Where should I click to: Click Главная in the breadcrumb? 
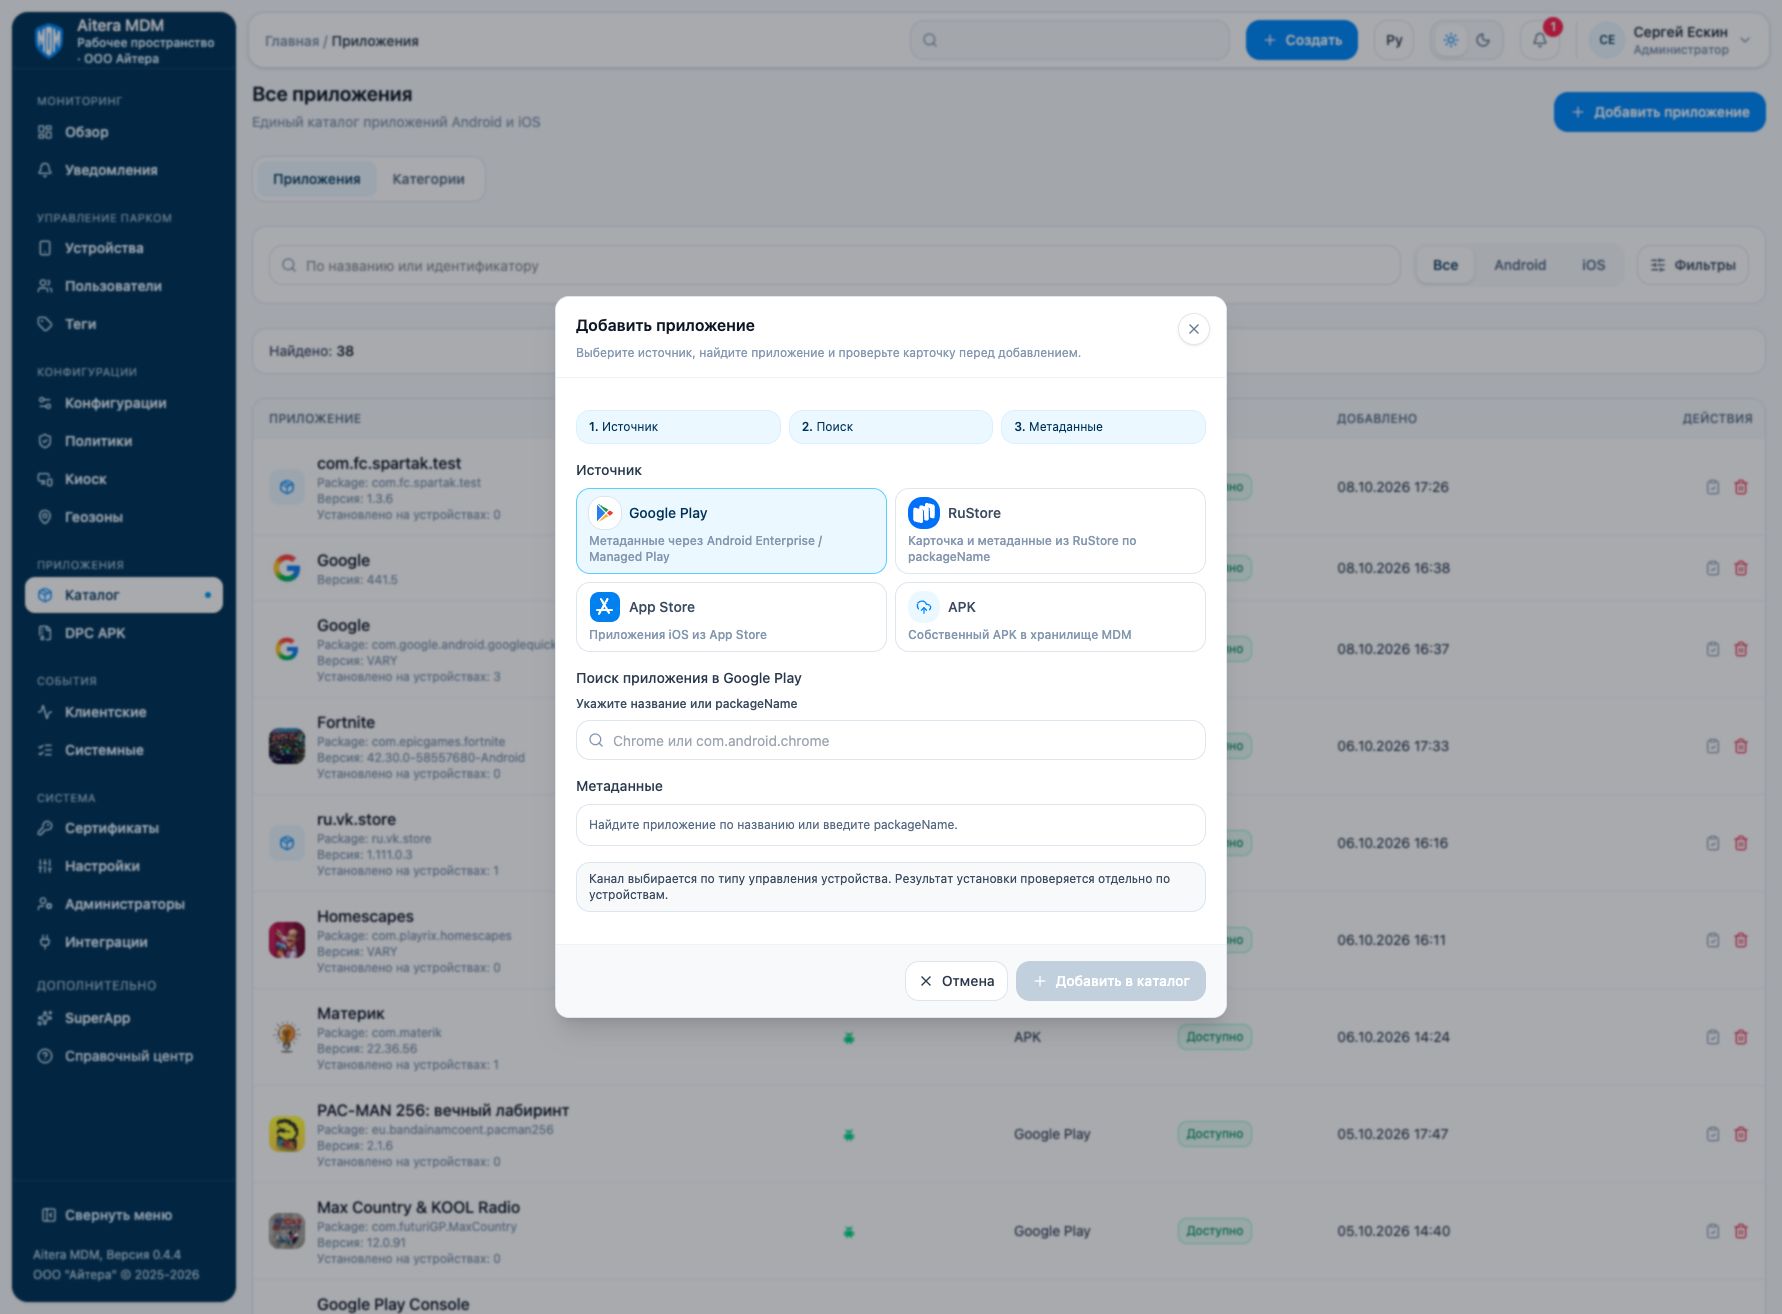click(292, 41)
